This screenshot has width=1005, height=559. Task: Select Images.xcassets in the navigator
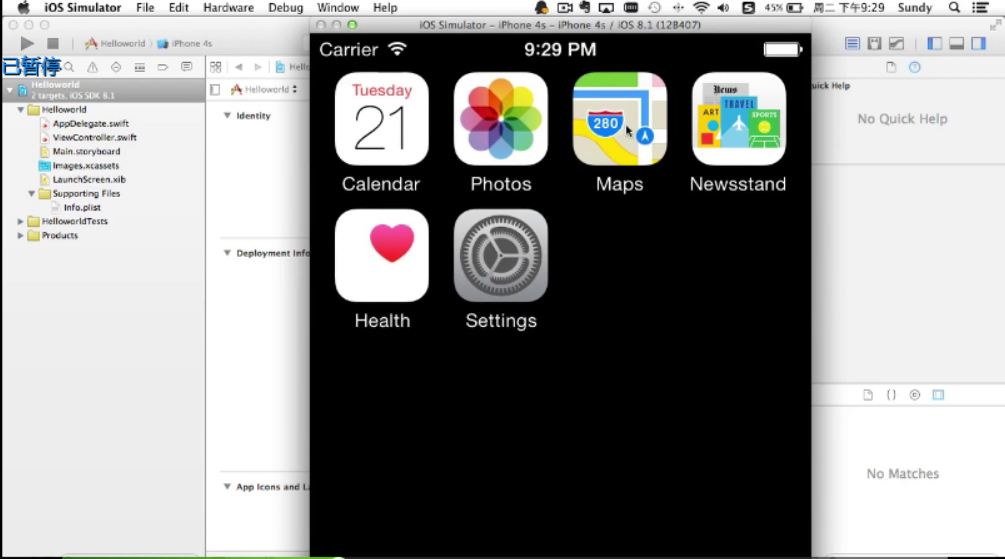85,166
